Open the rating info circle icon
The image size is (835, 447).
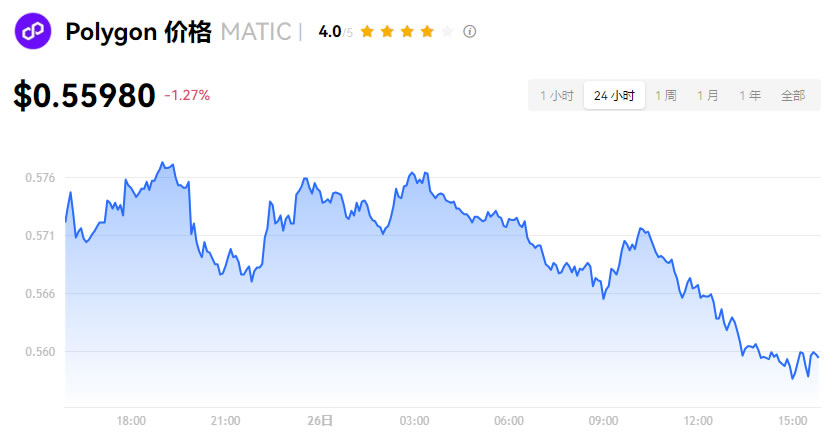tap(470, 32)
